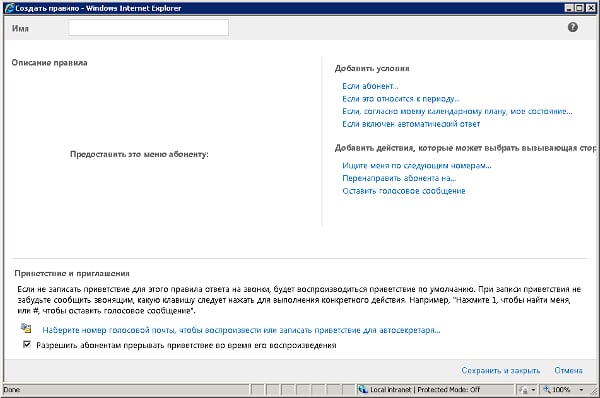
Task: Add action 'Перенаправить абонента на...'
Action: coord(399,178)
